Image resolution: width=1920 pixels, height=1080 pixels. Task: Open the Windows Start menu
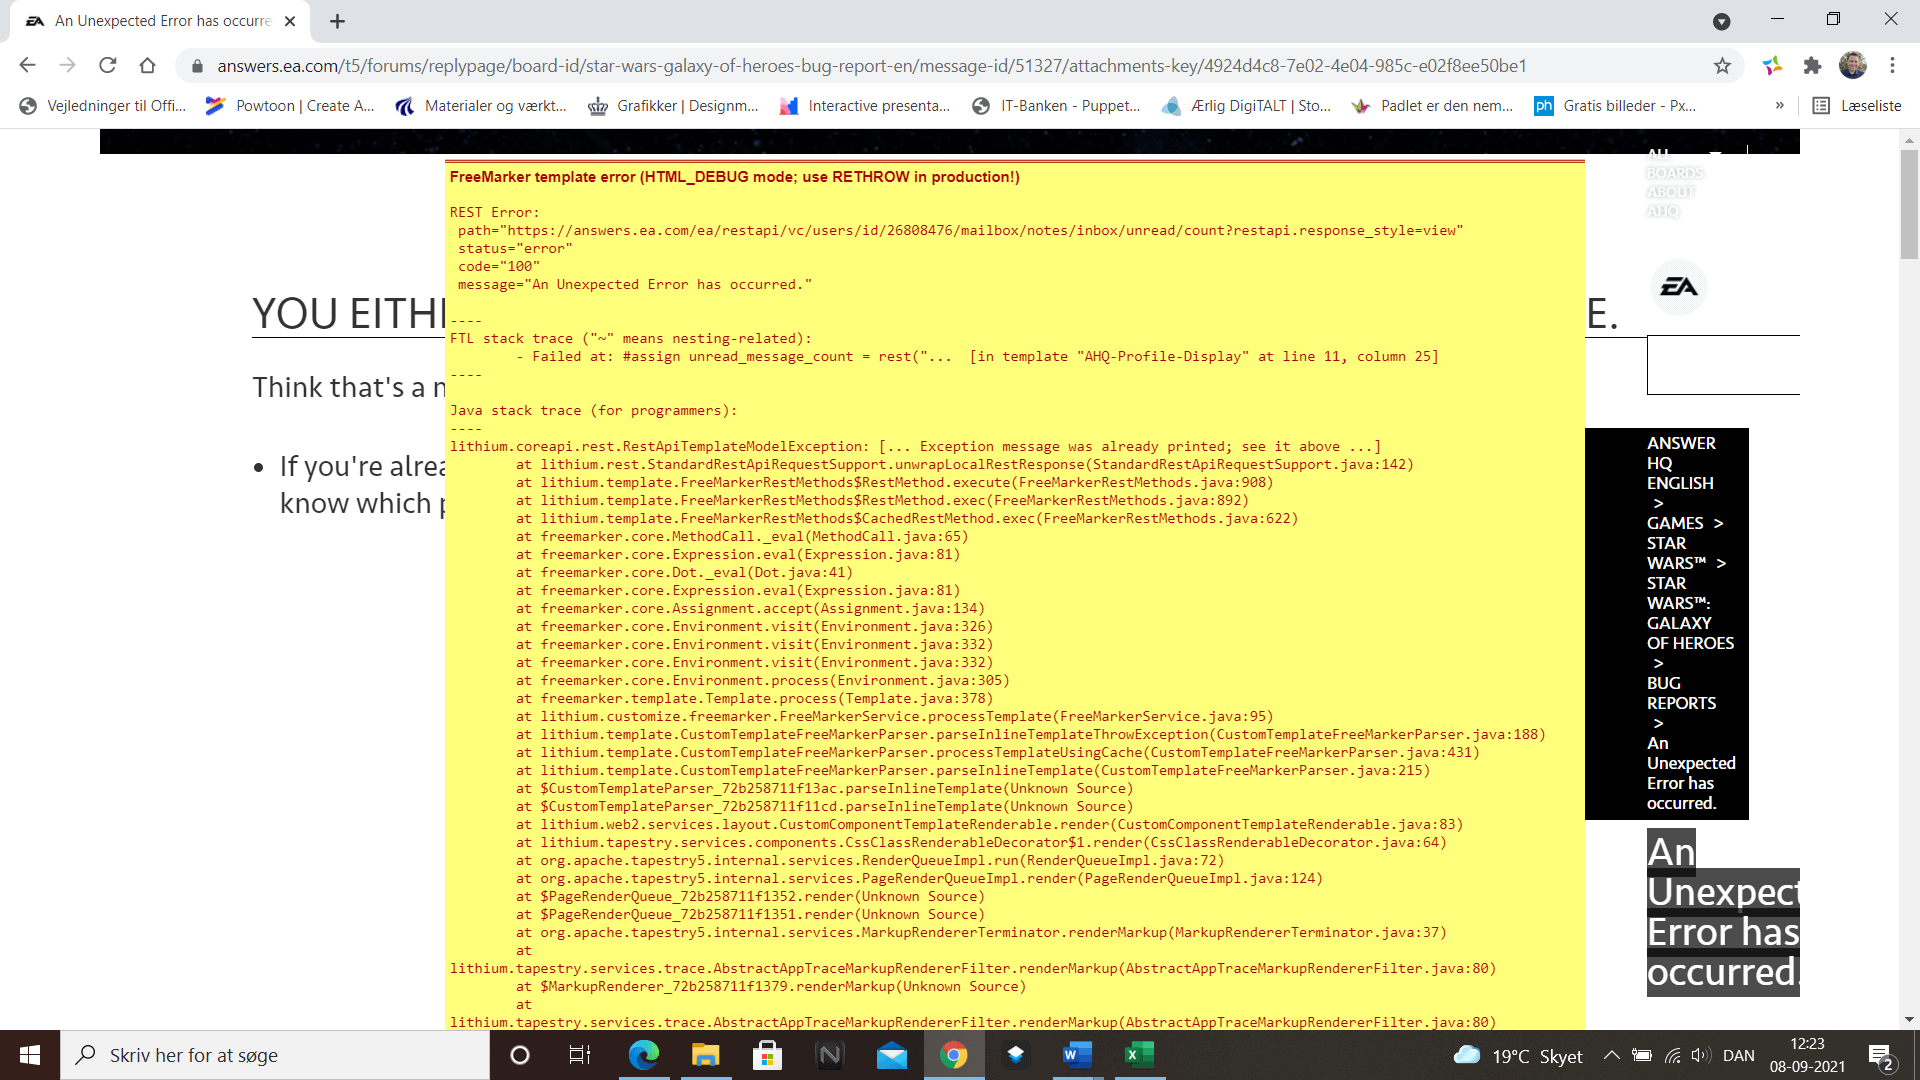click(30, 1055)
